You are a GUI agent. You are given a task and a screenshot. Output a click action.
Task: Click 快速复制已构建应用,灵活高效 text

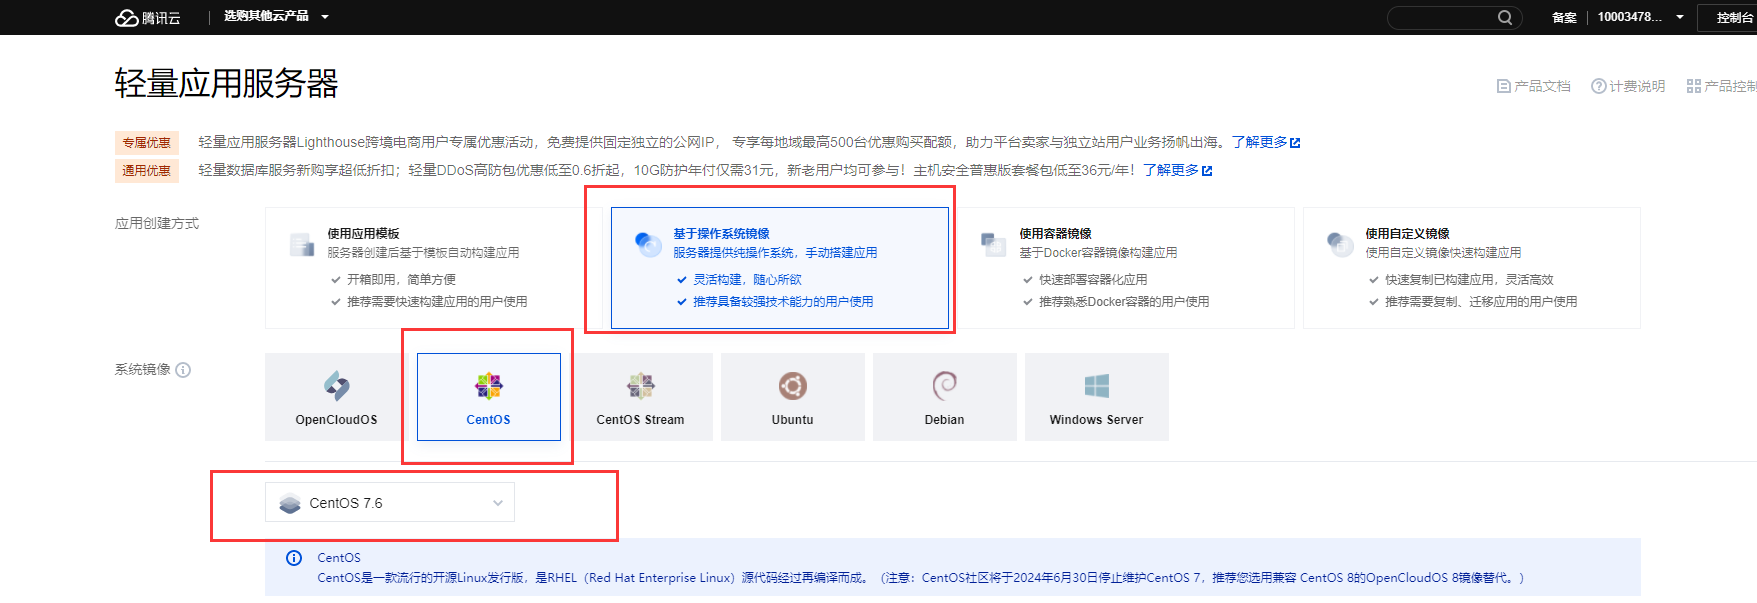1469,280
